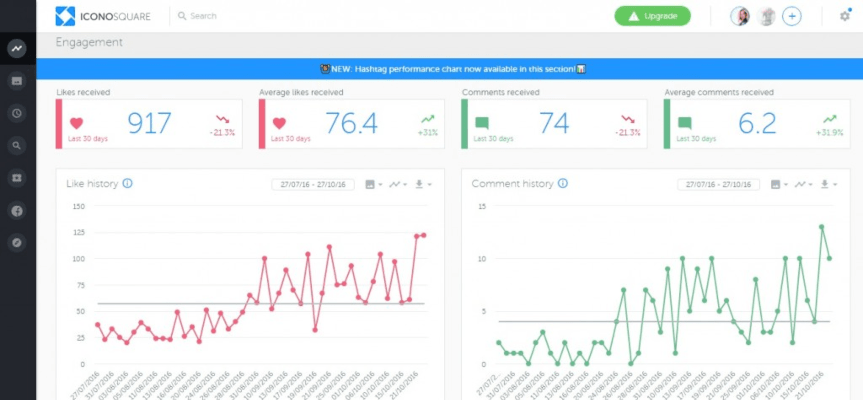This screenshot has width=863, height=400.
Task: Click the Facebook icon in sidebar
Action: (16, 211)
